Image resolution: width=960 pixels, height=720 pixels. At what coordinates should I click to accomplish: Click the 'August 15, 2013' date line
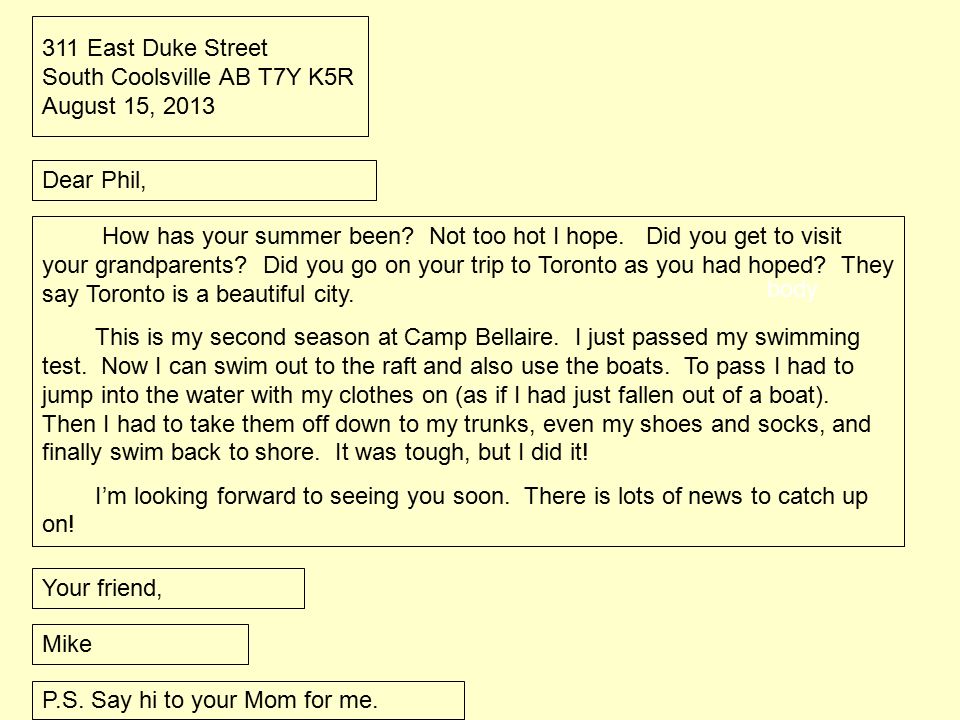pyautogui.click(x=128, y=106)
